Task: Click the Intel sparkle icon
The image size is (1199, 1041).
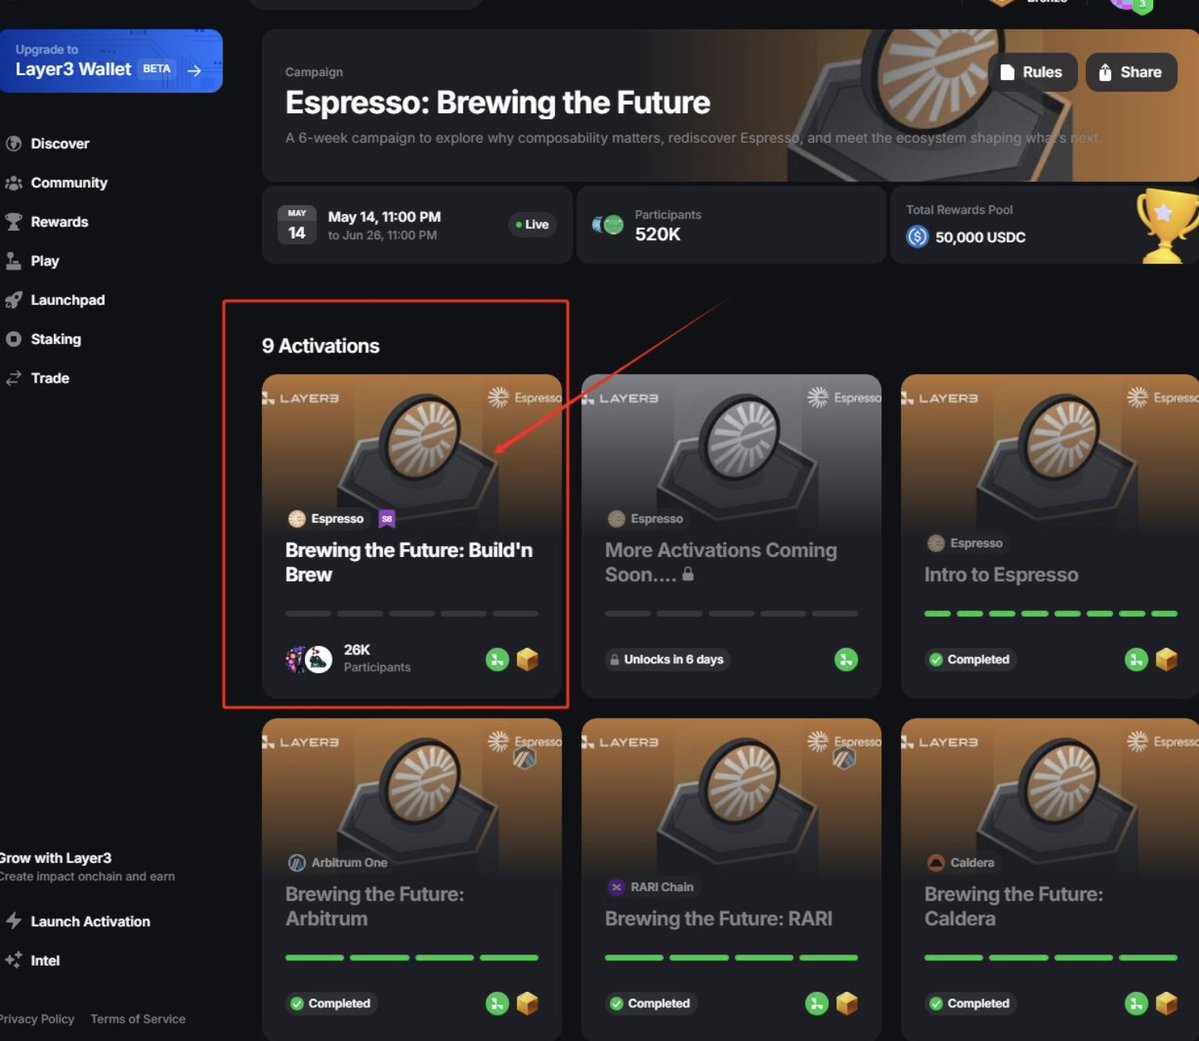Action: 13,960
